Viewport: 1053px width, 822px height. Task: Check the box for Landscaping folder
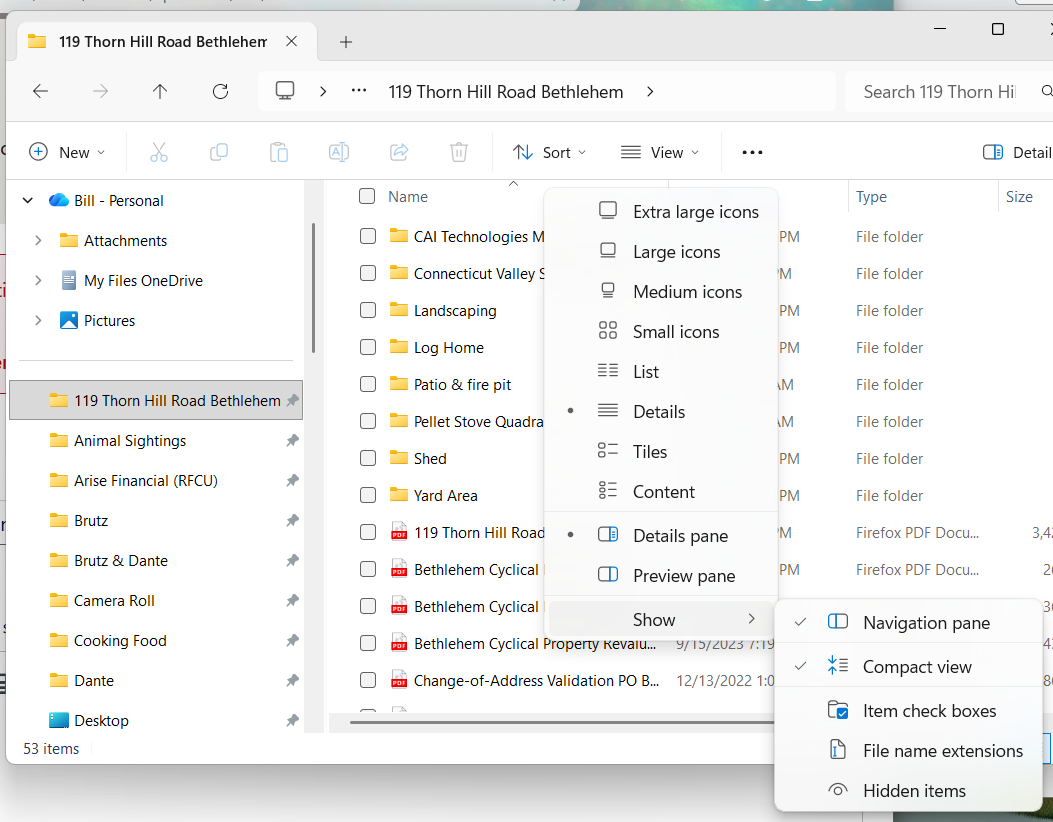(x=367, y=310)
